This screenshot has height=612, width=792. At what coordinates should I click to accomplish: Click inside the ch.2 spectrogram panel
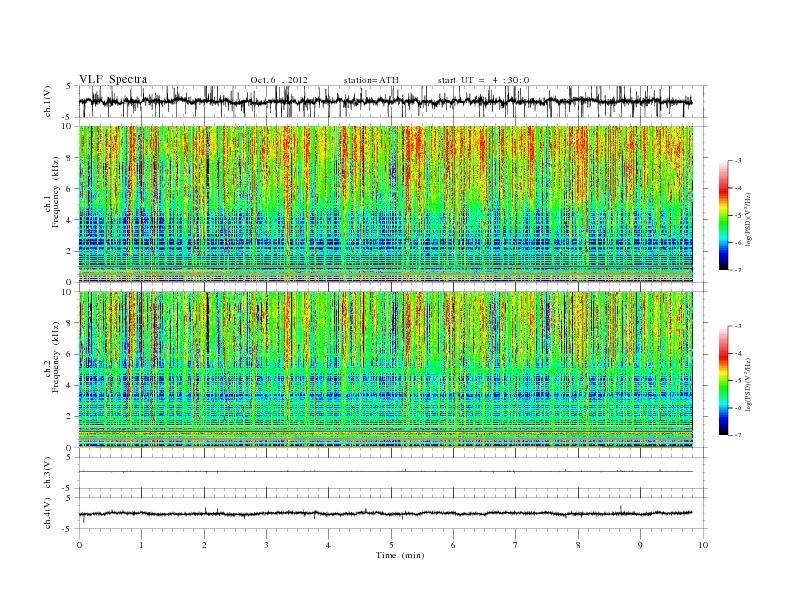[x=385, y=369]
